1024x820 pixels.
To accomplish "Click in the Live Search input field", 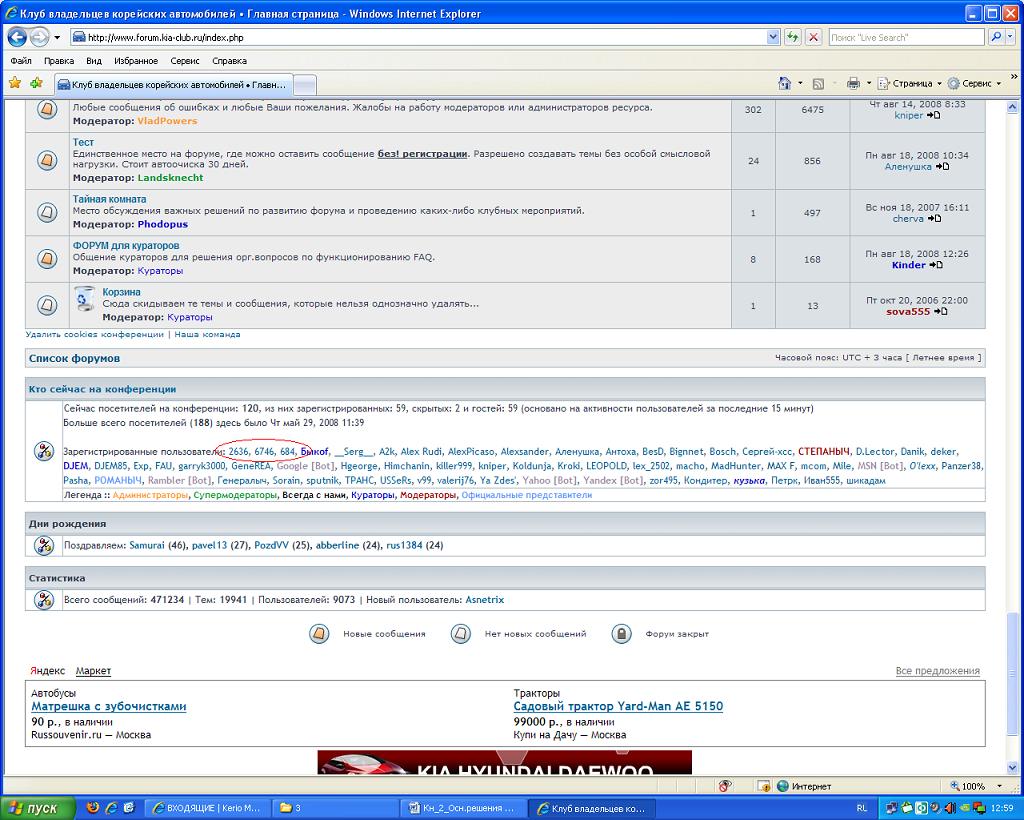I will click(x=905, y=37).
